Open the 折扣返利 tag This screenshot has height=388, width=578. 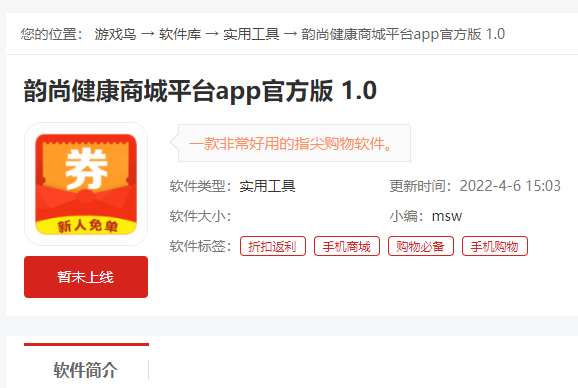point(273,246)
